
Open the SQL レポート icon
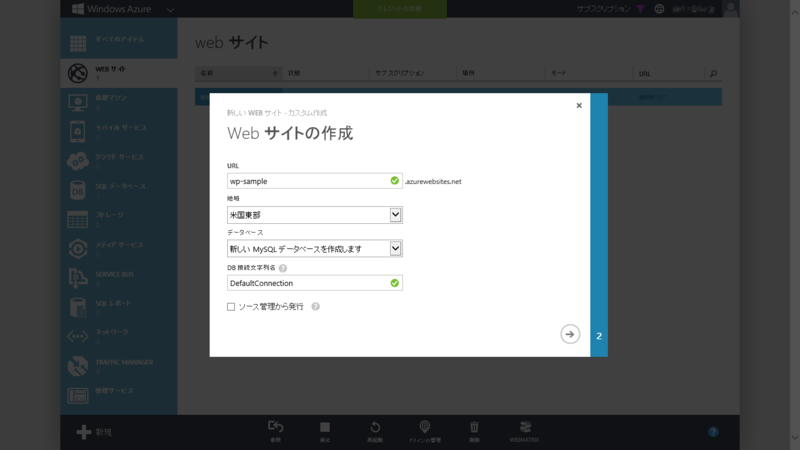[x=78, y=307]
